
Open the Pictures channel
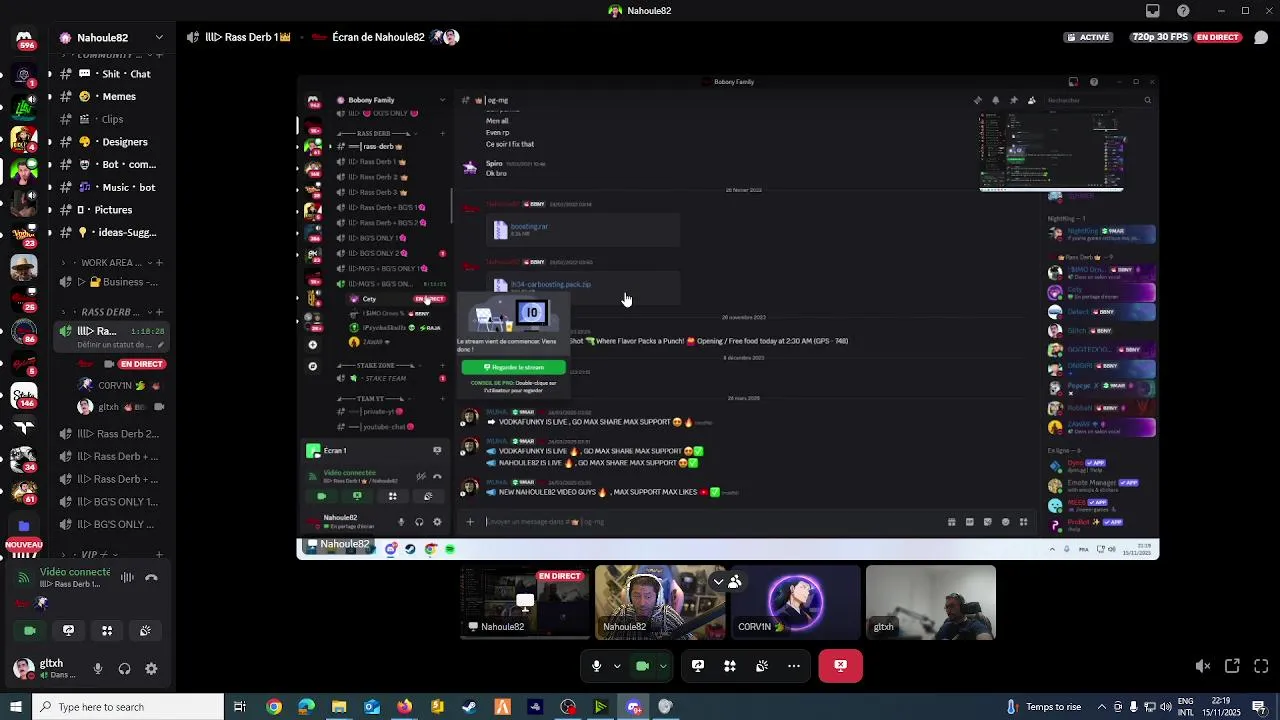pyautogui.click(x=114, y=210)
